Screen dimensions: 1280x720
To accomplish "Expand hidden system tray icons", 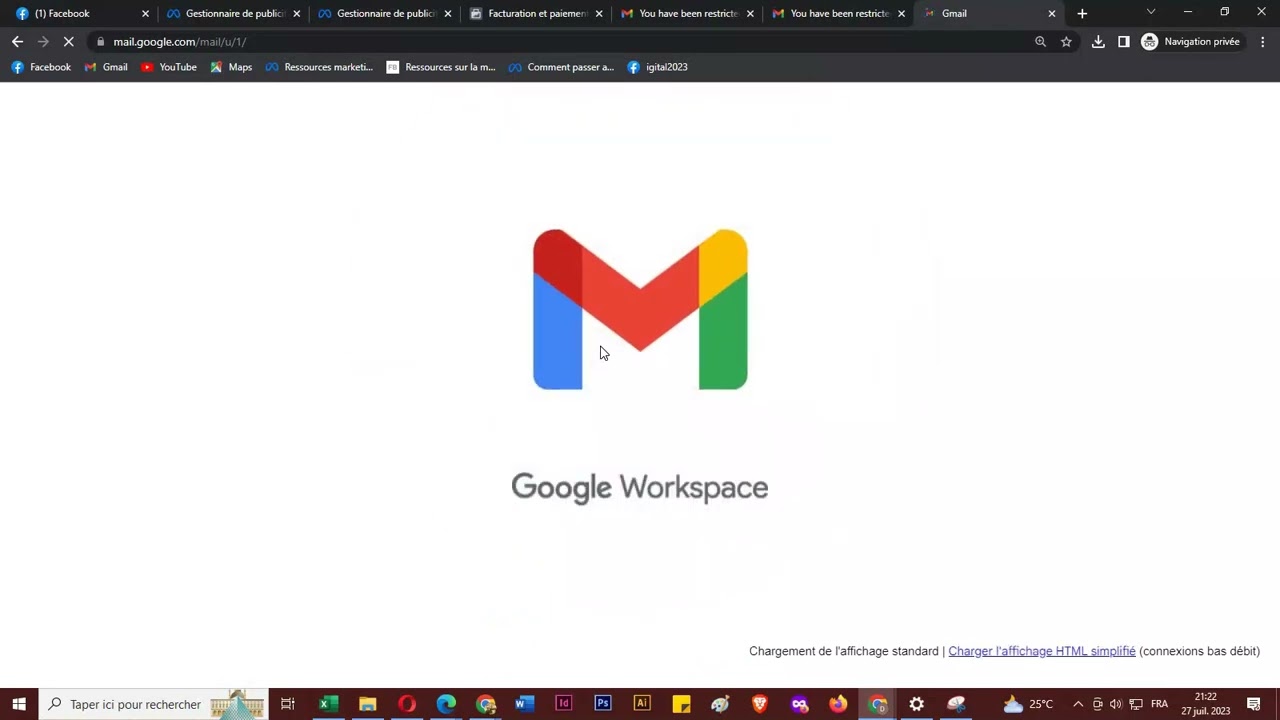I will click(1078, 704).
